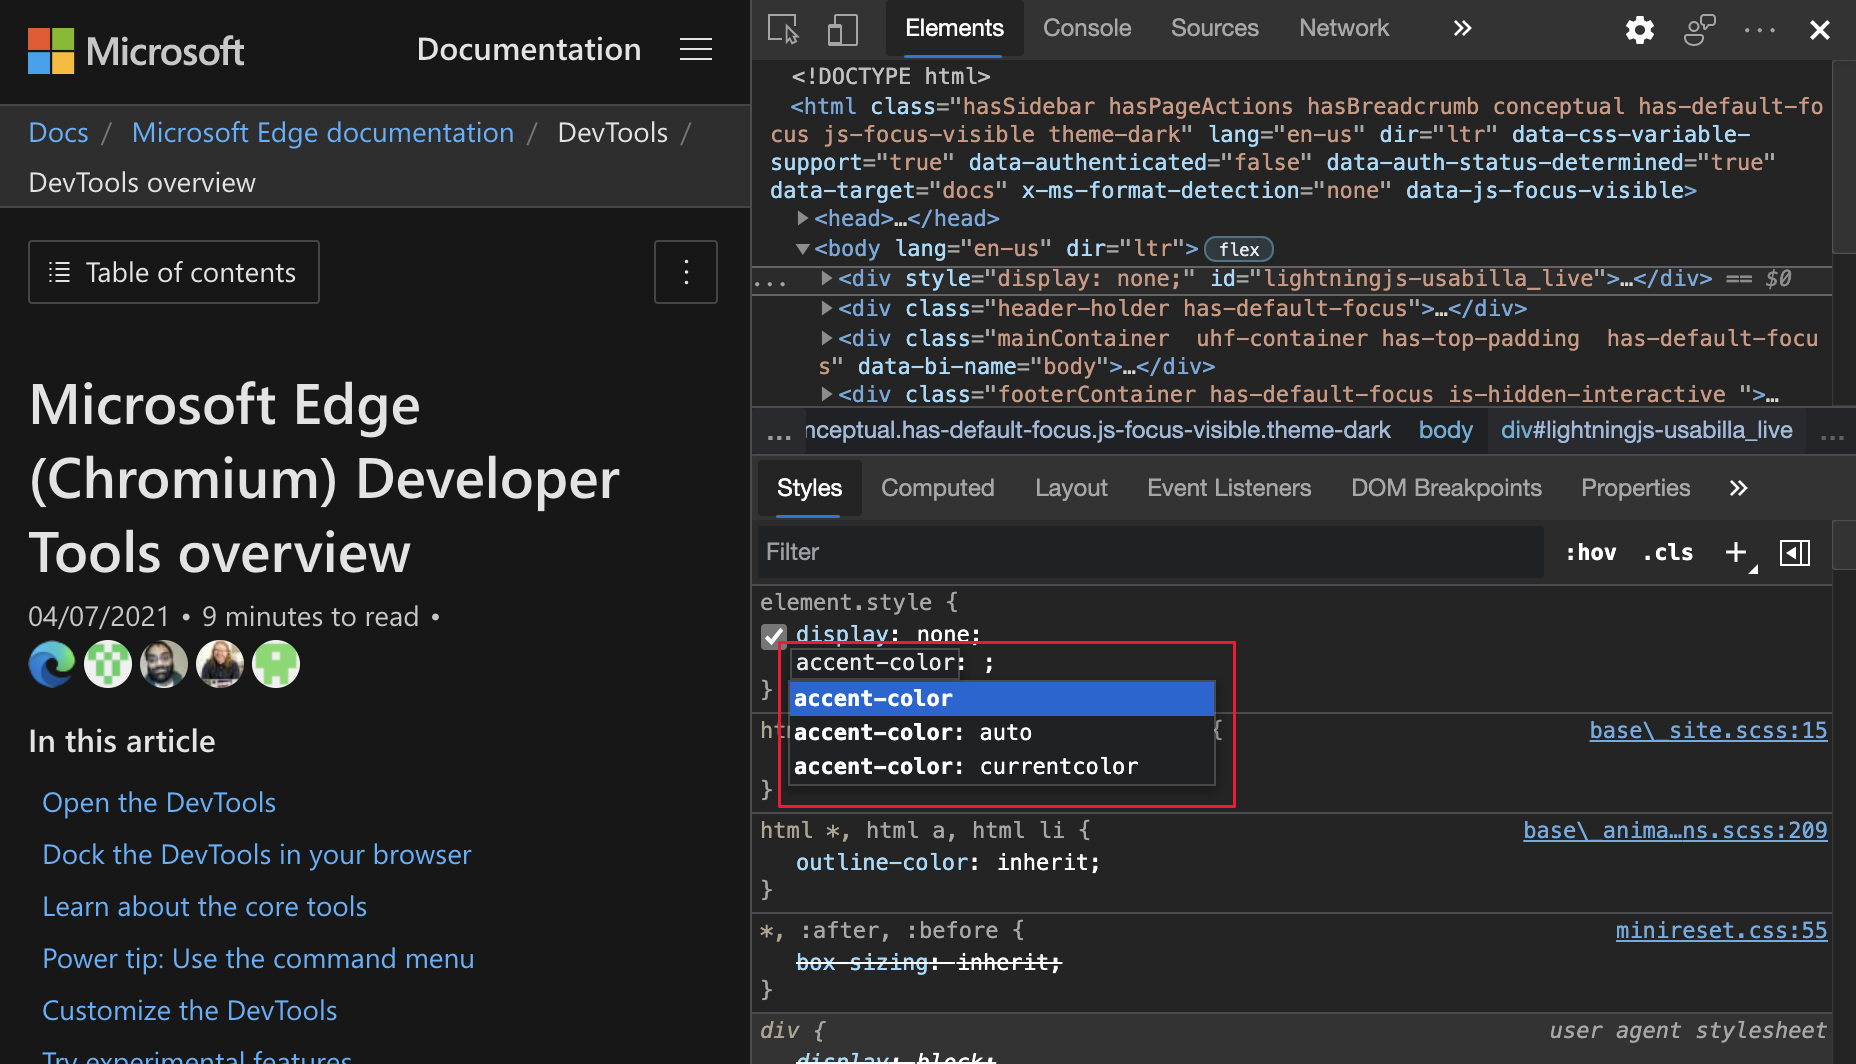Screen dimensions: 1856x1064
Task: Choose accent-color: currentcolor autocomplete suggestion
Action: coord(1002,766)
